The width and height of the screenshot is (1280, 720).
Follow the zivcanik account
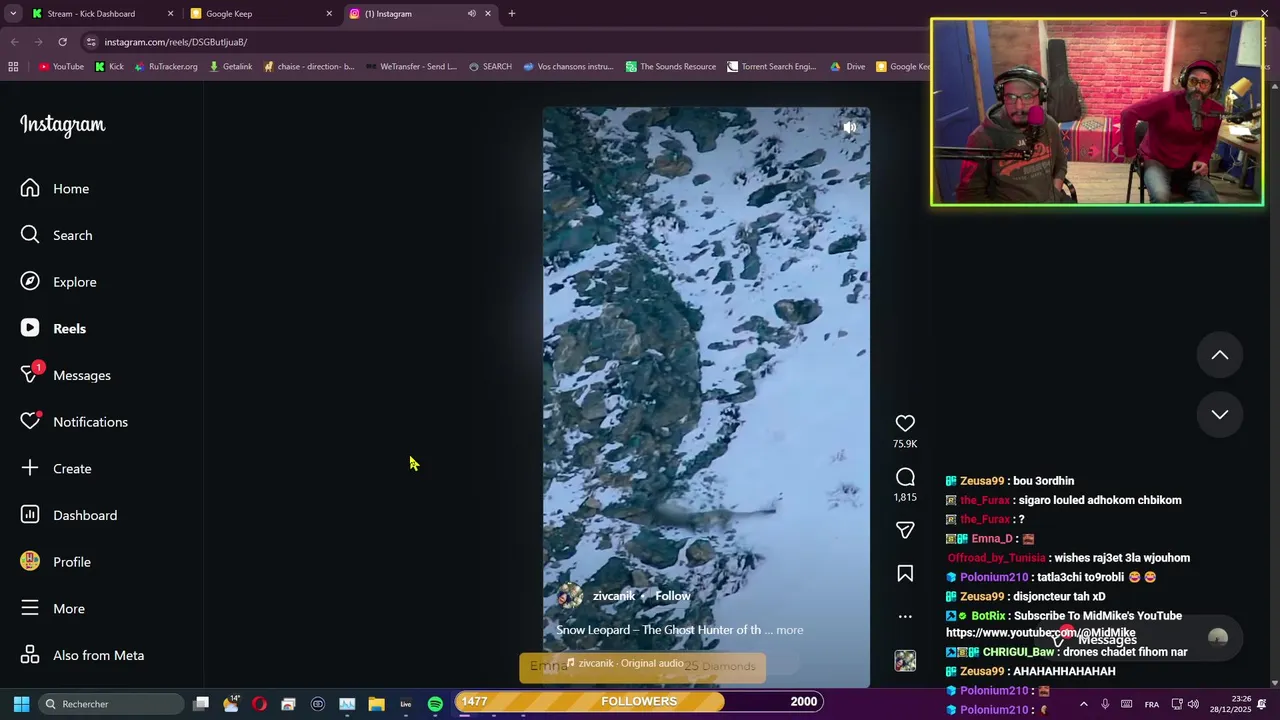point(673,596)
